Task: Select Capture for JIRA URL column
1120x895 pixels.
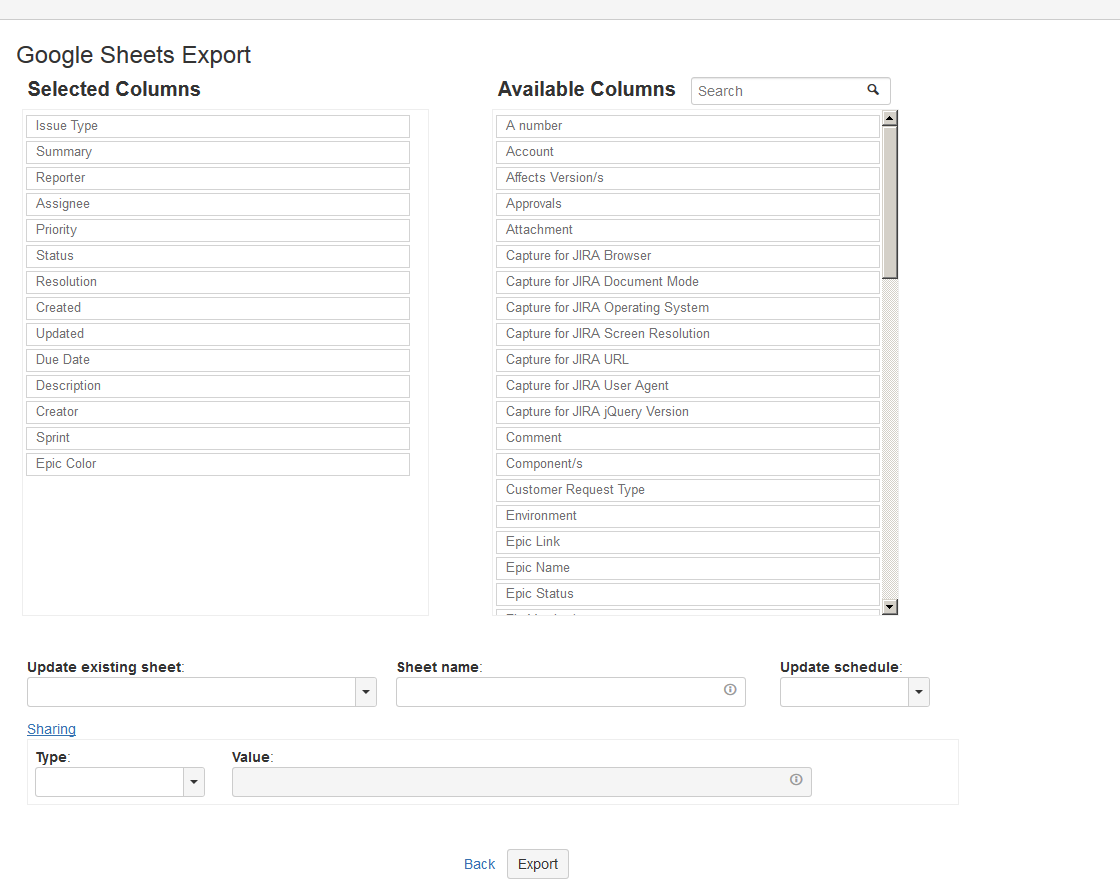Action: [687, 360]
